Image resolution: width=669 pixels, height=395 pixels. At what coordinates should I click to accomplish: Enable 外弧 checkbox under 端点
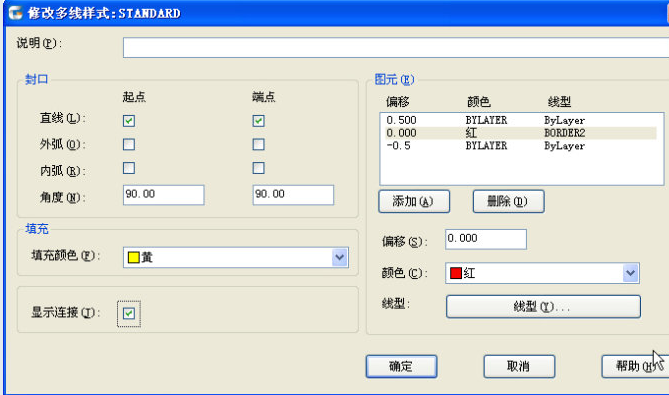(259, 144)
